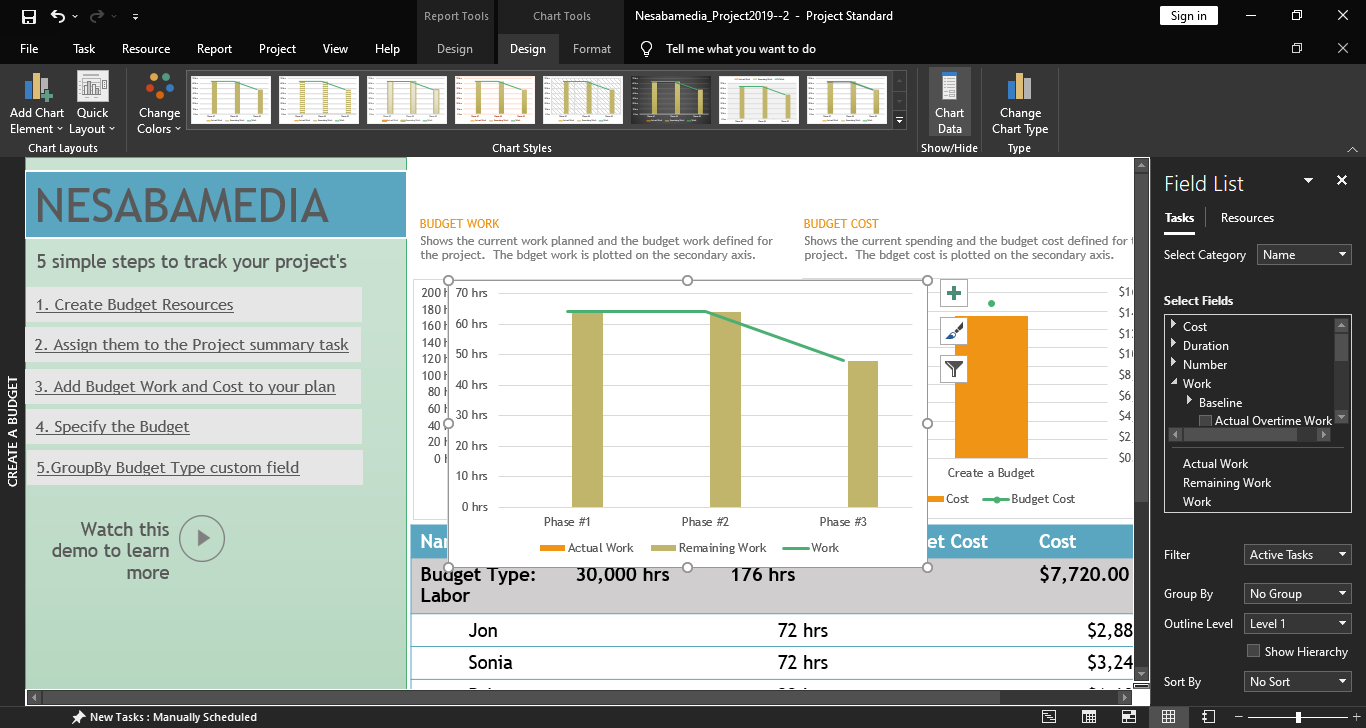The height and width of the screenshot is (728, 1366).
Task: Open the Change Colors palette
Action: (159, 103)
